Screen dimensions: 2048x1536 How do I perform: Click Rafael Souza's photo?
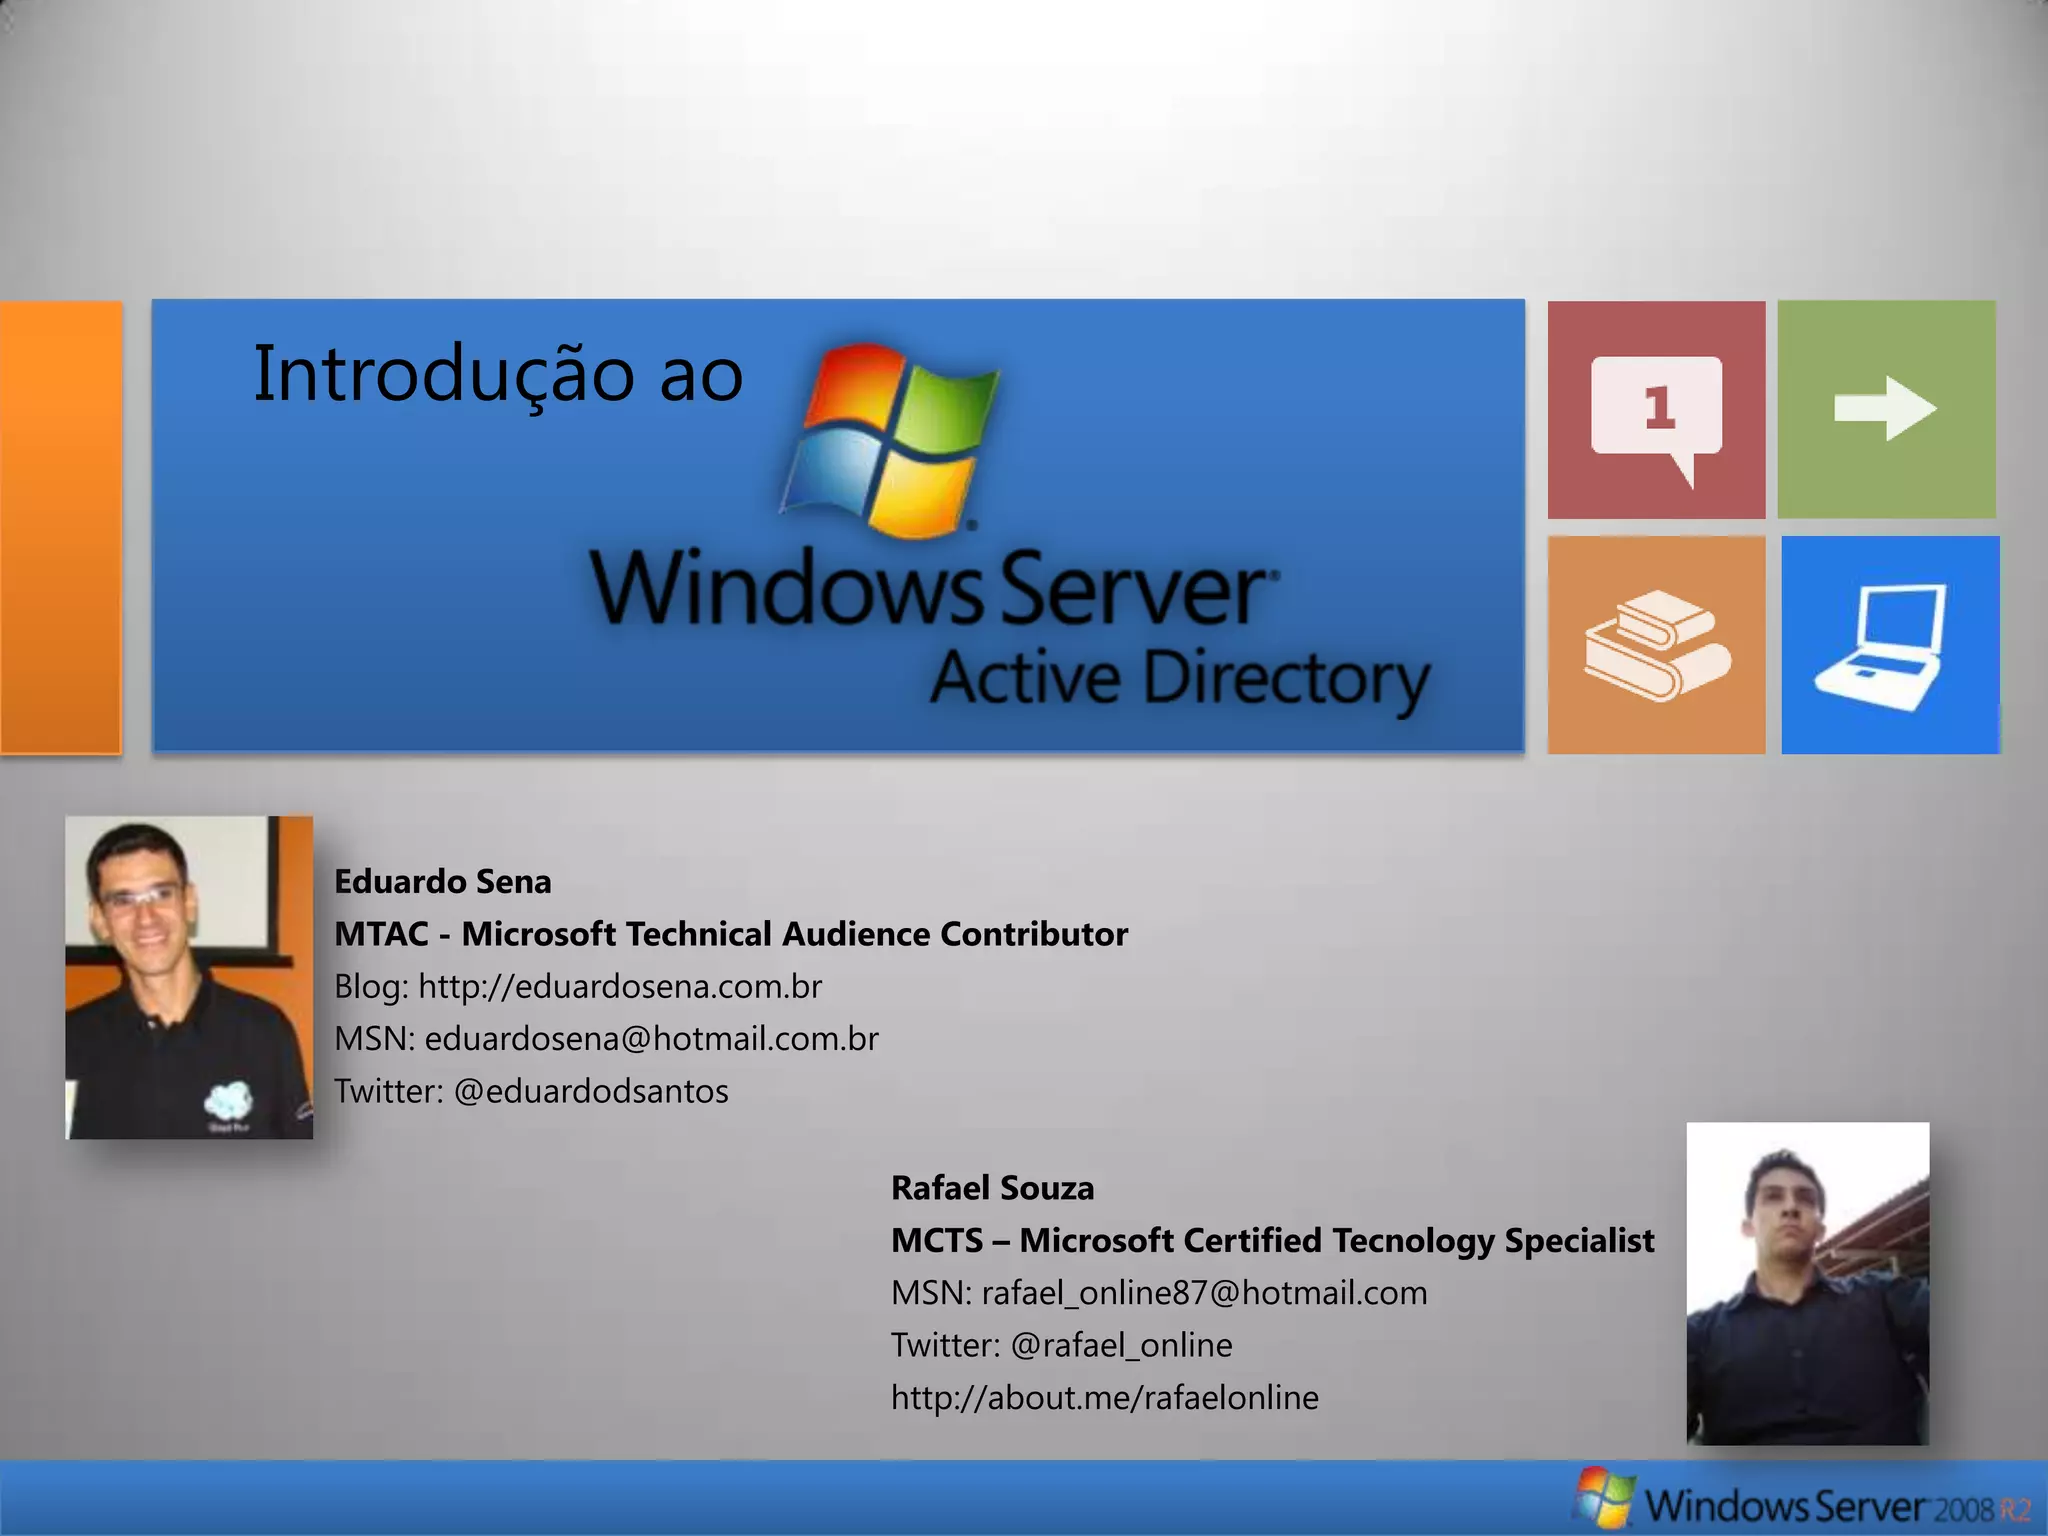click(1807, 1283)
